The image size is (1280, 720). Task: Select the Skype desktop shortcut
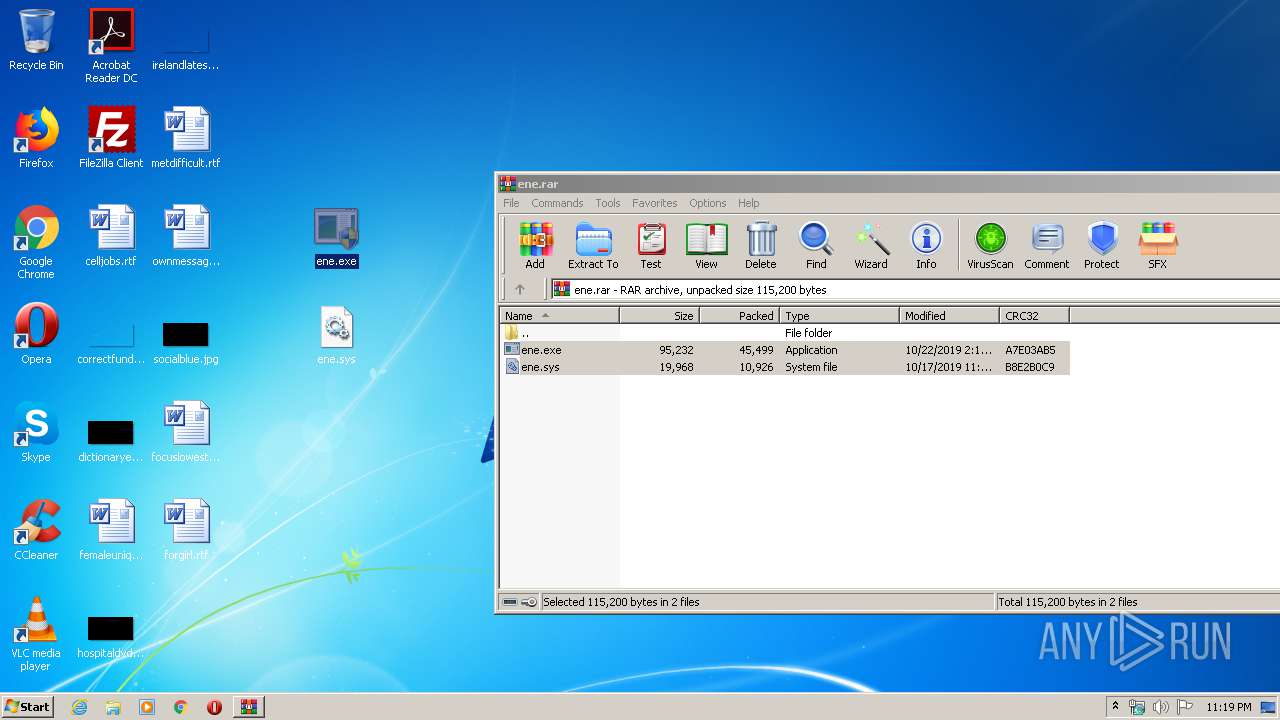pyautogui.click(x=36, y=432)
